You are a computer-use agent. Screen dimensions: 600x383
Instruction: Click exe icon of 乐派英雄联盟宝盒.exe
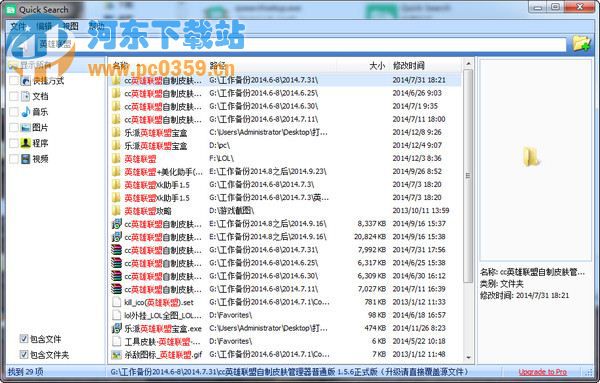(x=116, y=328)
